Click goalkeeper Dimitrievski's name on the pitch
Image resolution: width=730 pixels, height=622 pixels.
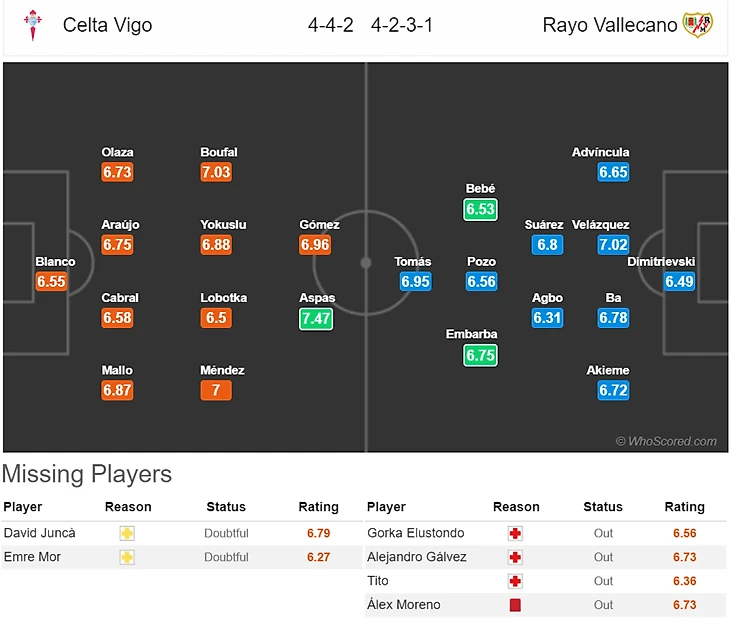click(x=661, y=262)
